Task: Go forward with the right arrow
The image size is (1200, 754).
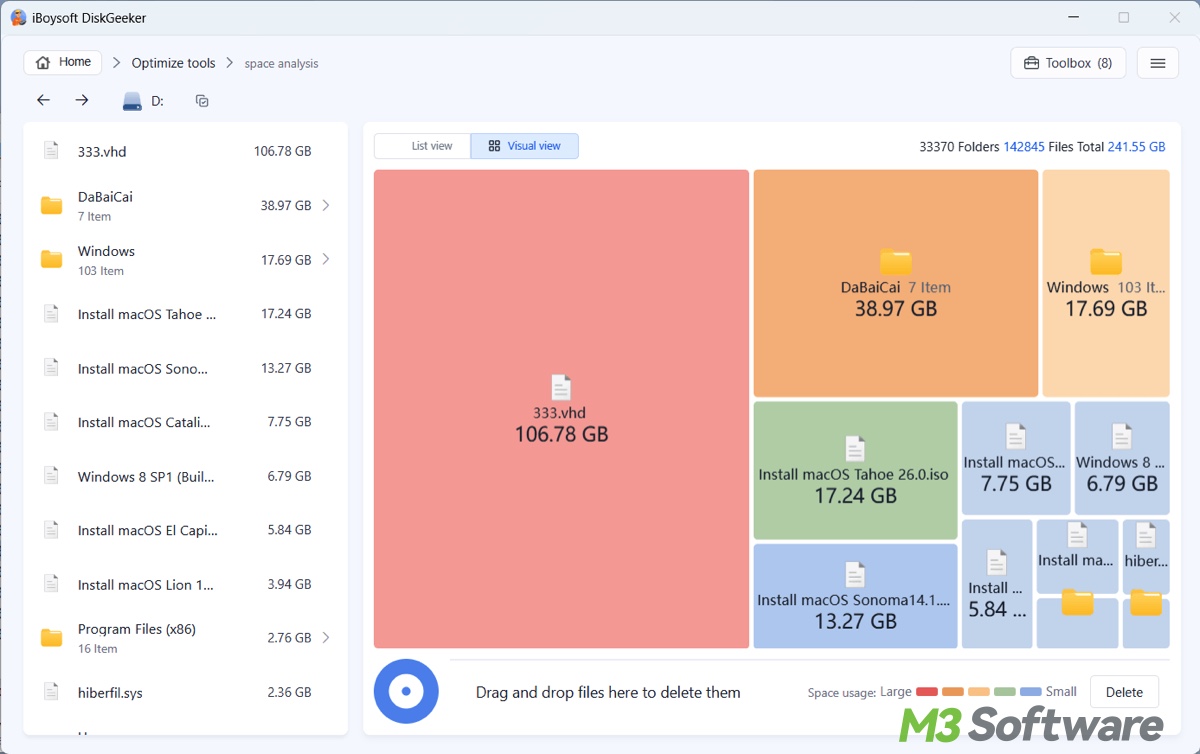Action: 82,100
